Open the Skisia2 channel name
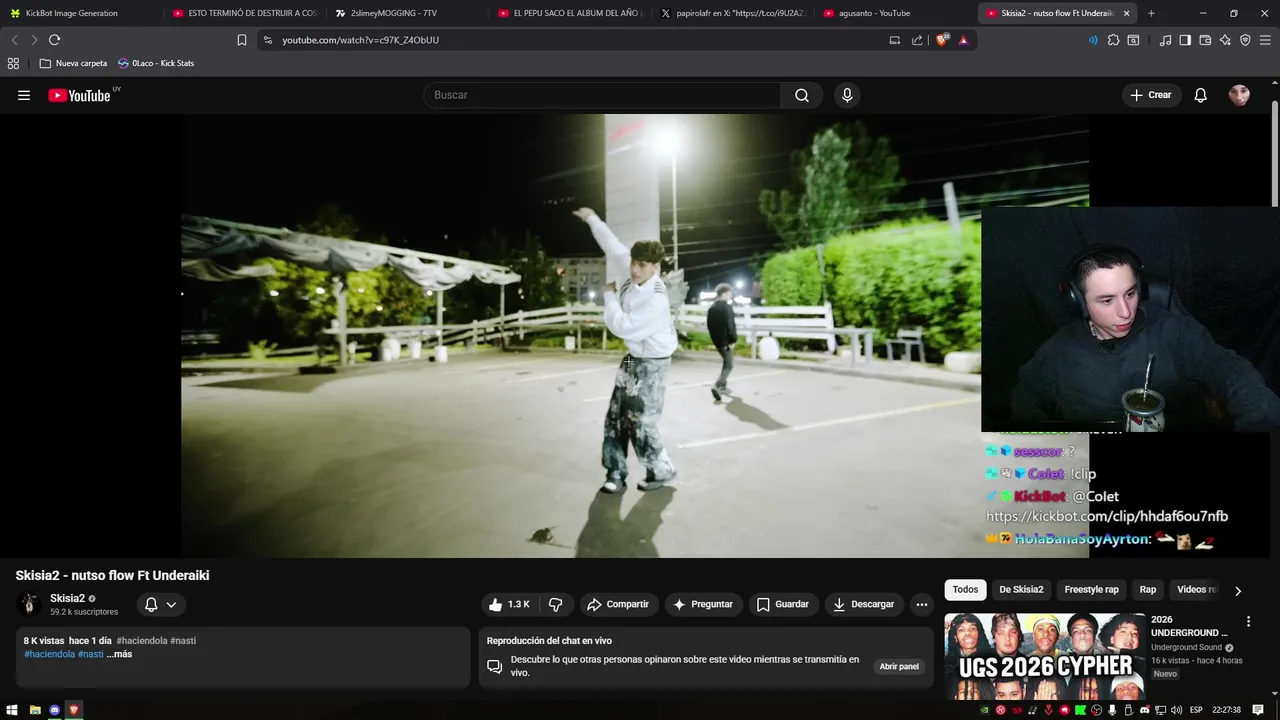1280x720 pixels. [67, 598]
